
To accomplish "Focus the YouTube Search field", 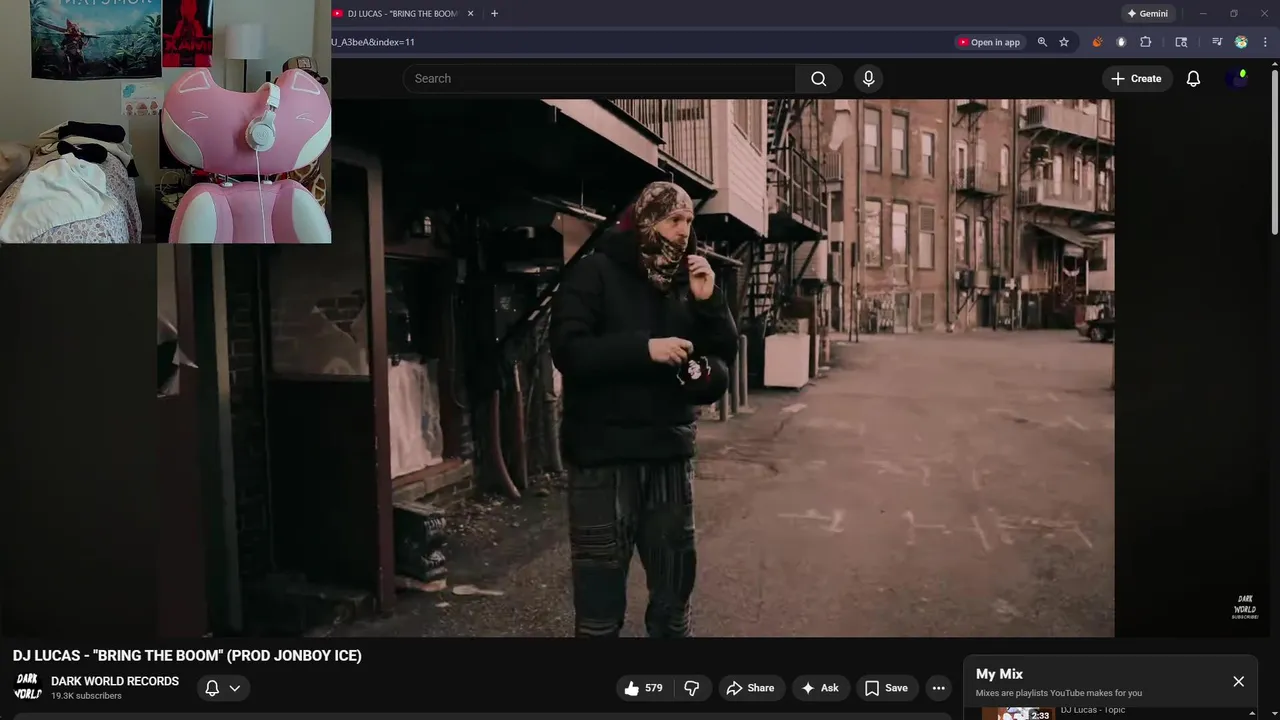I will 600,79.
